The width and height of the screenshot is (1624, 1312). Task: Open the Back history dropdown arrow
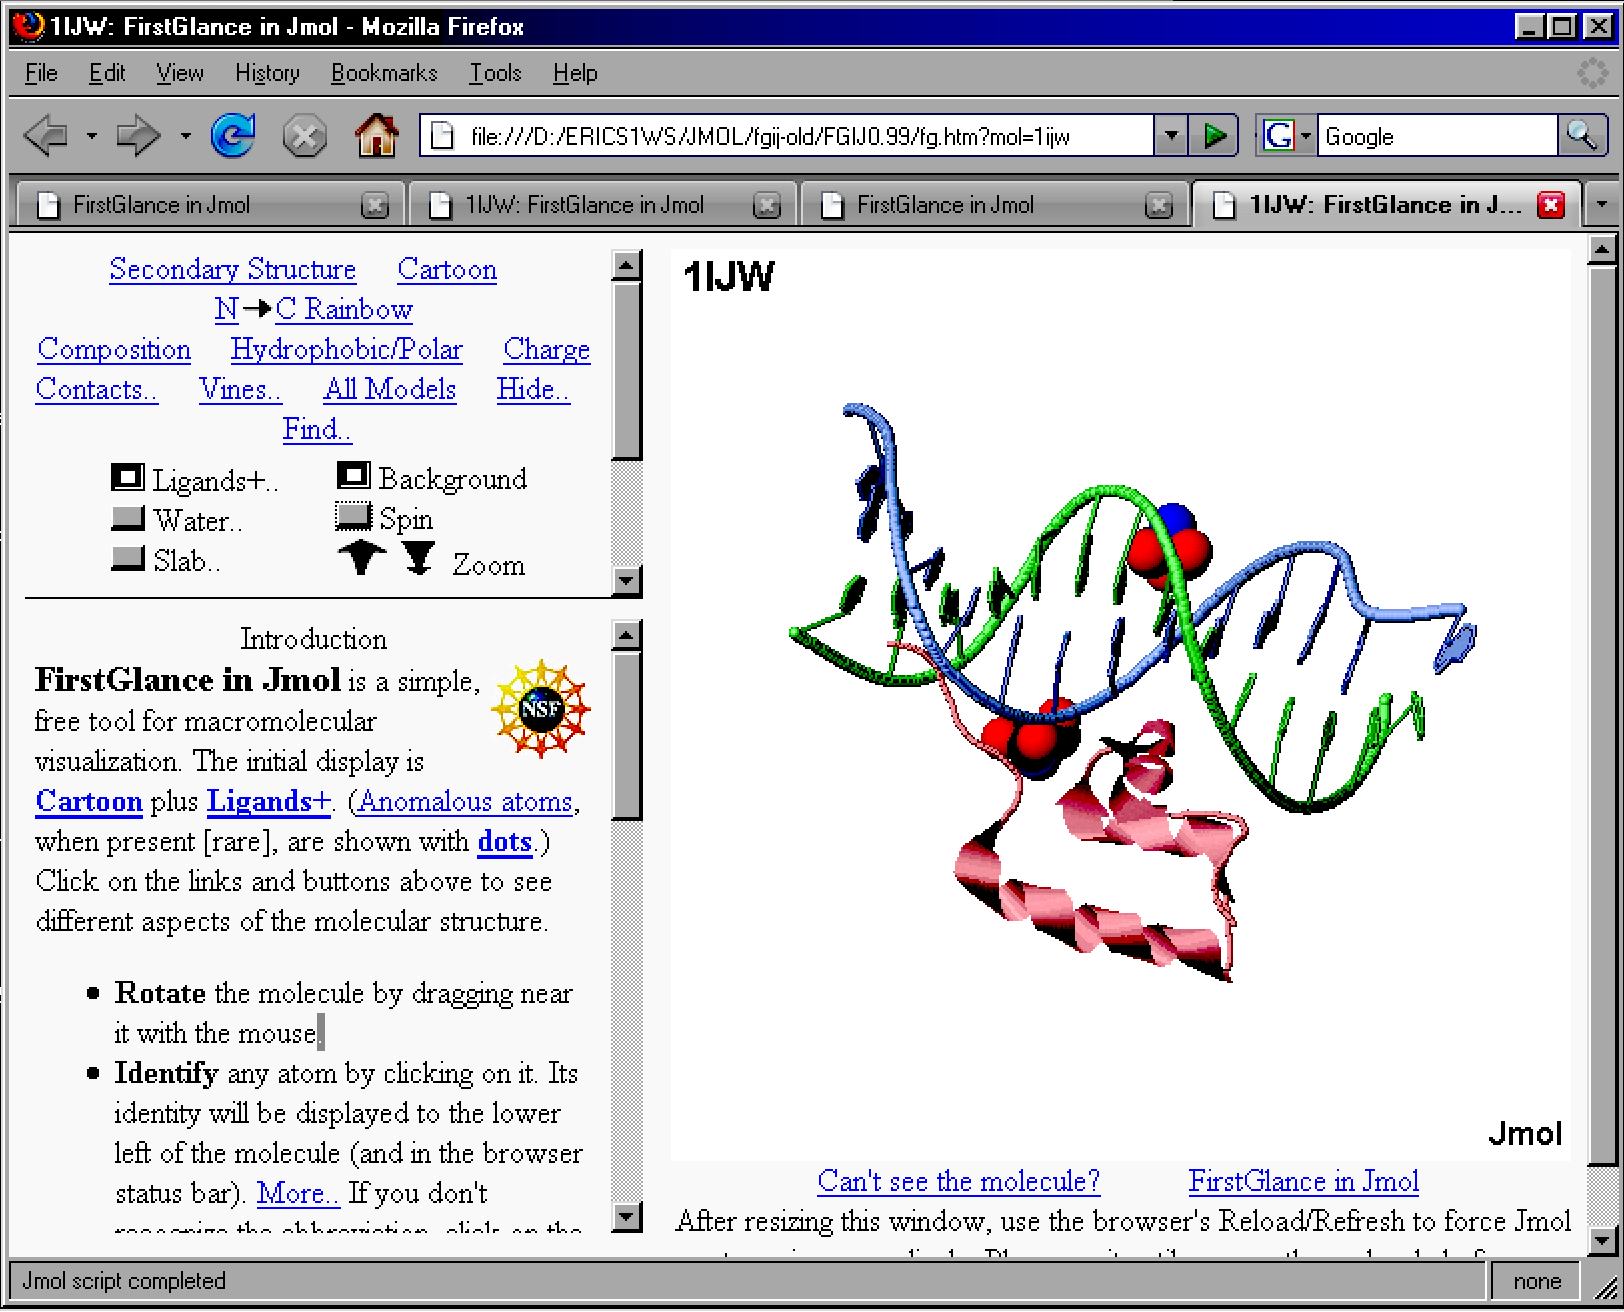[92, 135]
